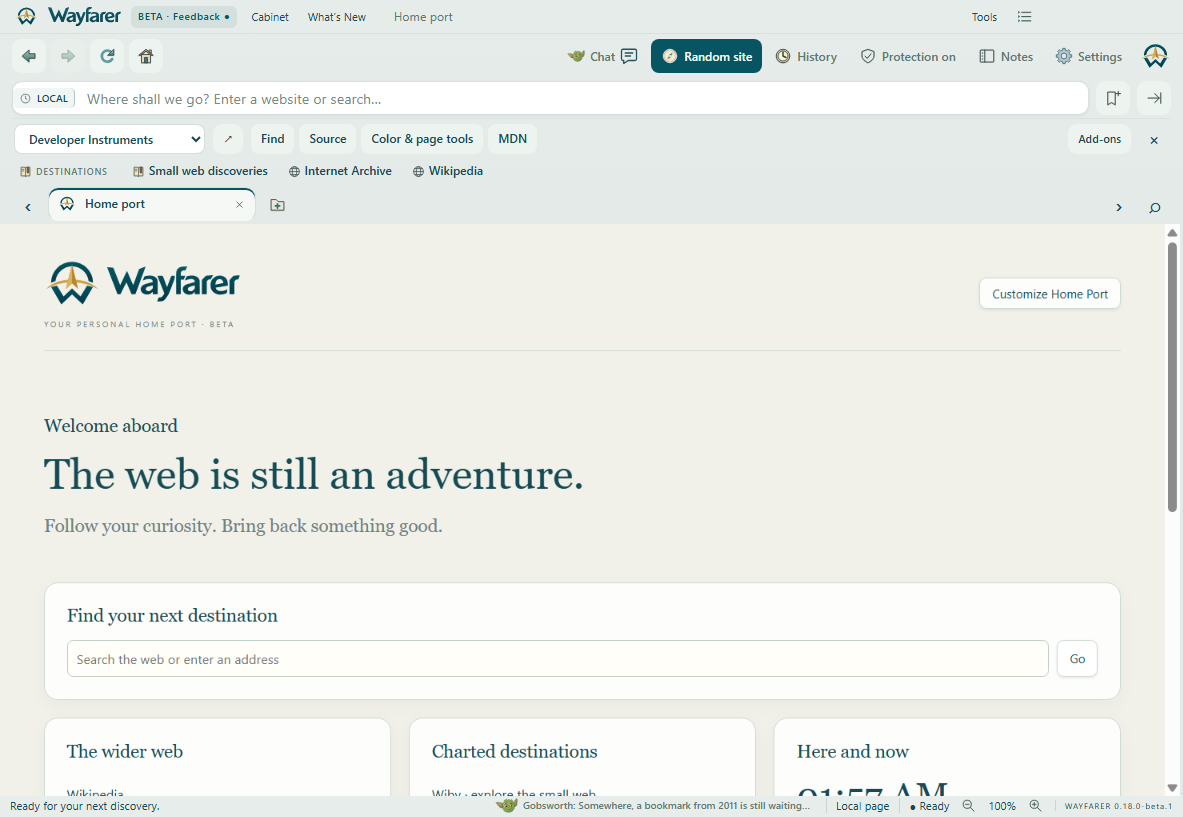Click the Source button
The image size is (1183, 817).
coord(327,139)
